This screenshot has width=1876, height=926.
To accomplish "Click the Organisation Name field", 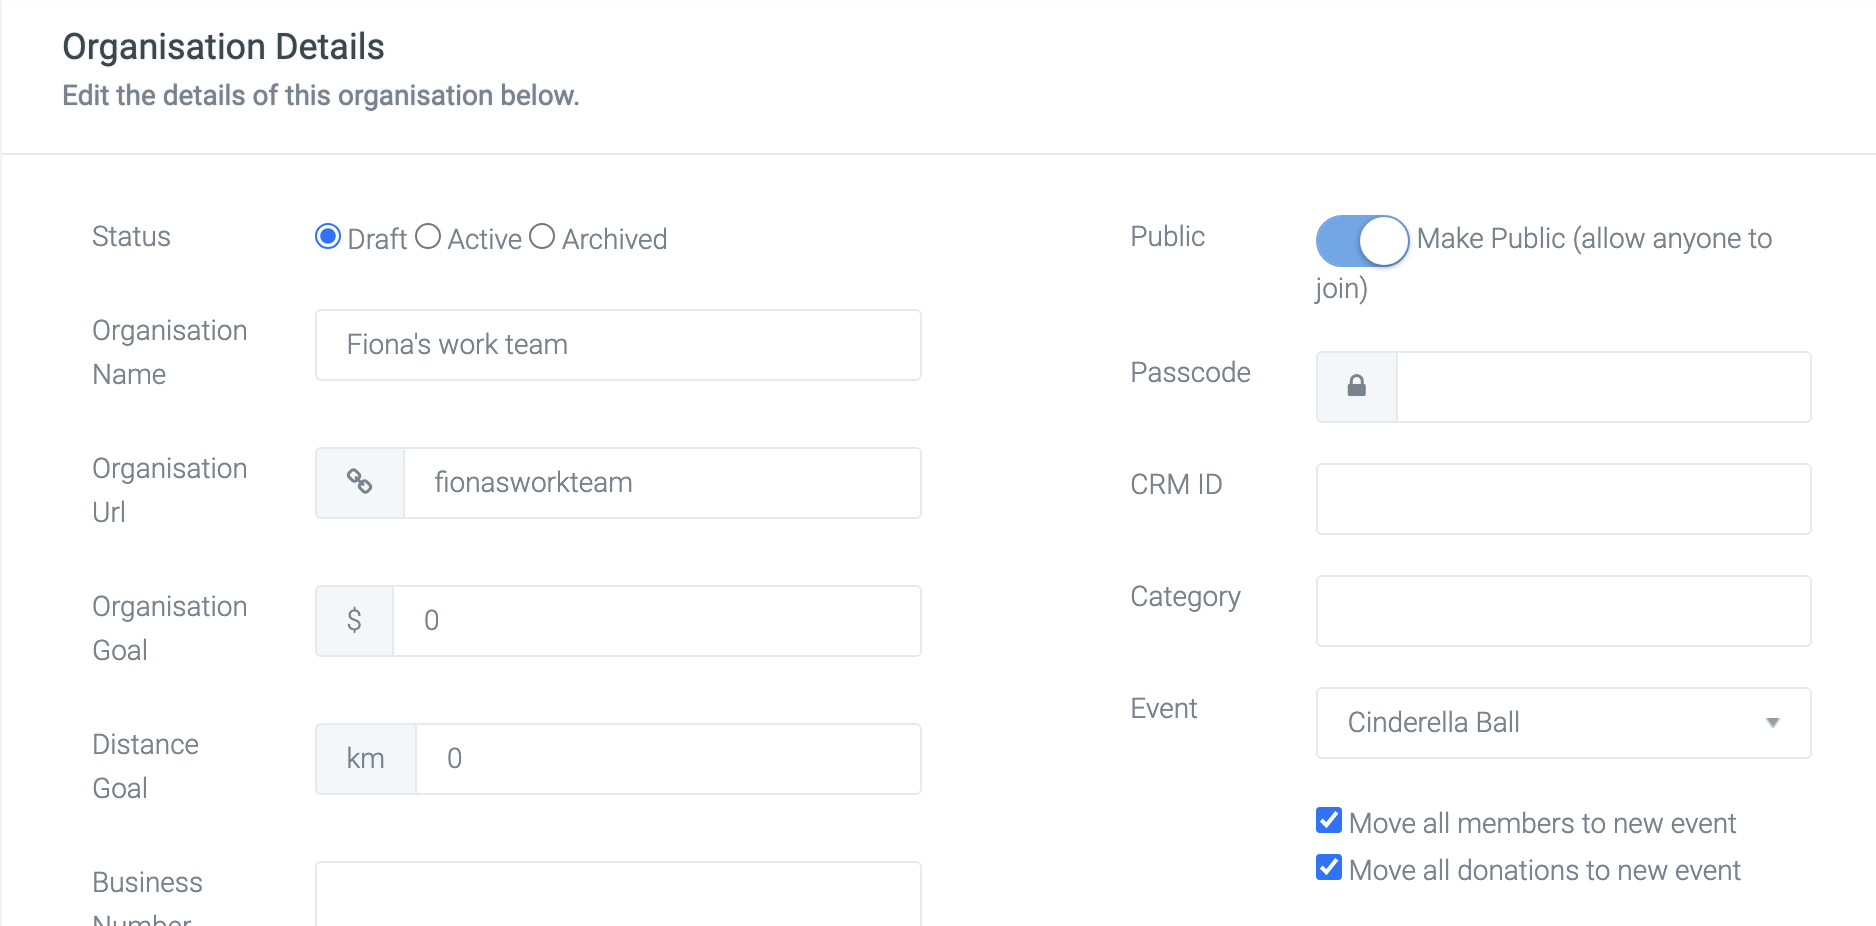I will (x=618, y=344).
